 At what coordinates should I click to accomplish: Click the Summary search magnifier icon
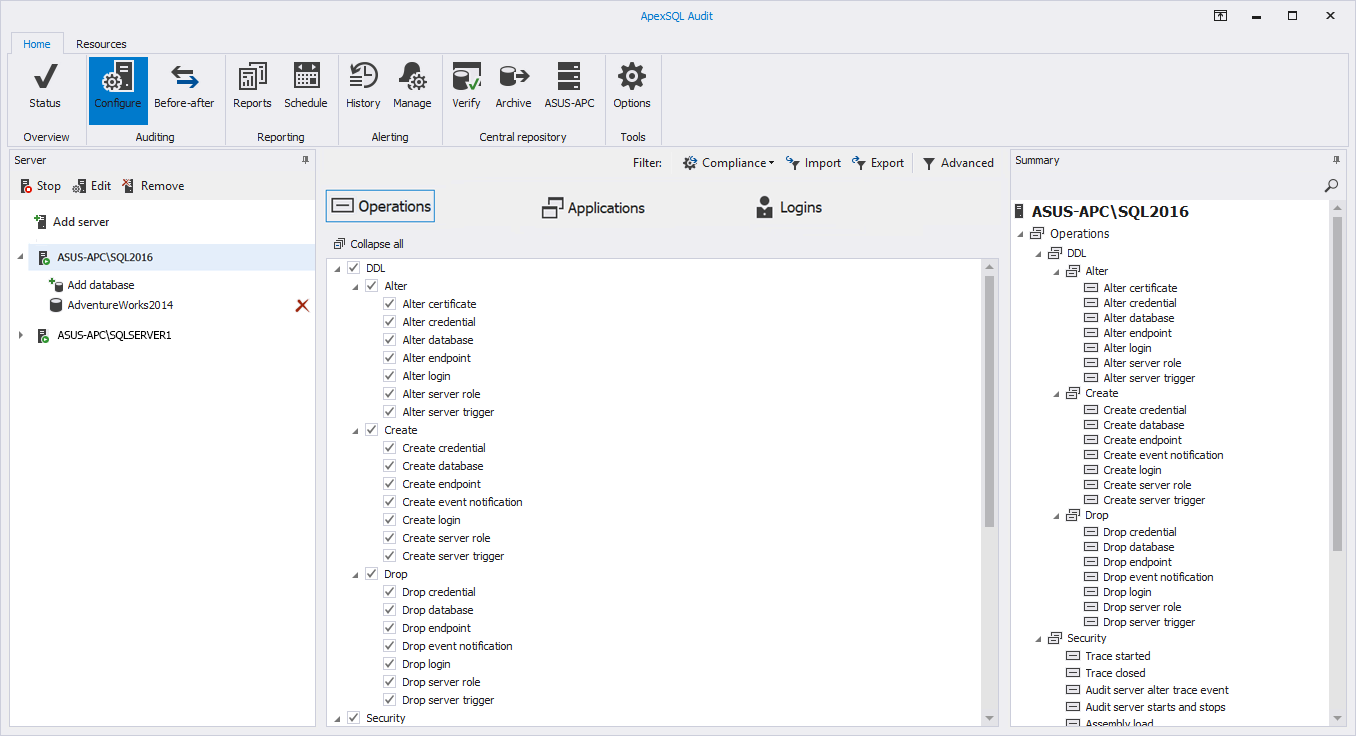point(1331,186)
